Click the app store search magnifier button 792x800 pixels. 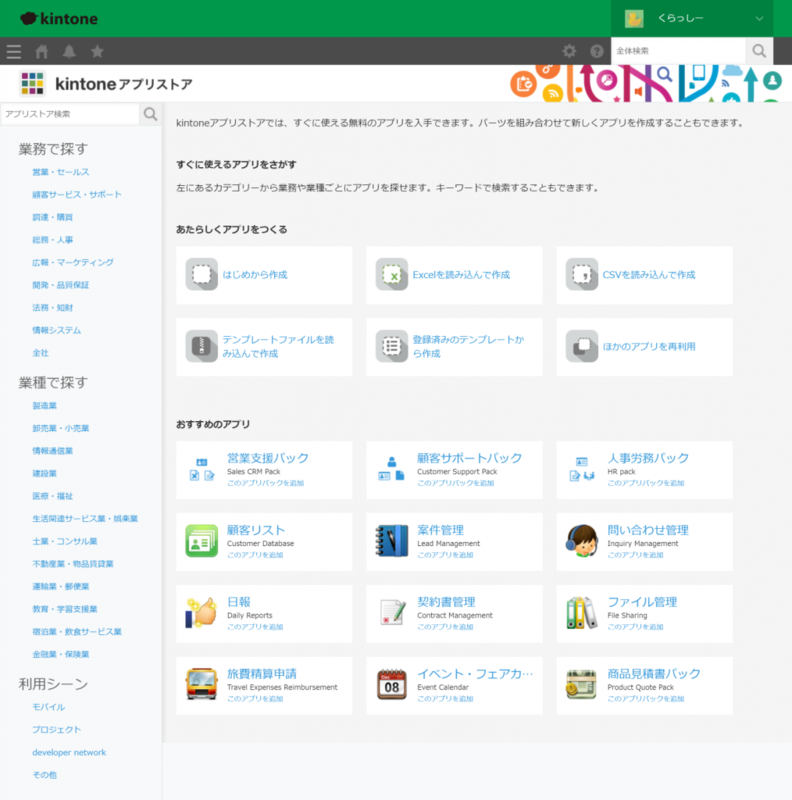point(150,114)
